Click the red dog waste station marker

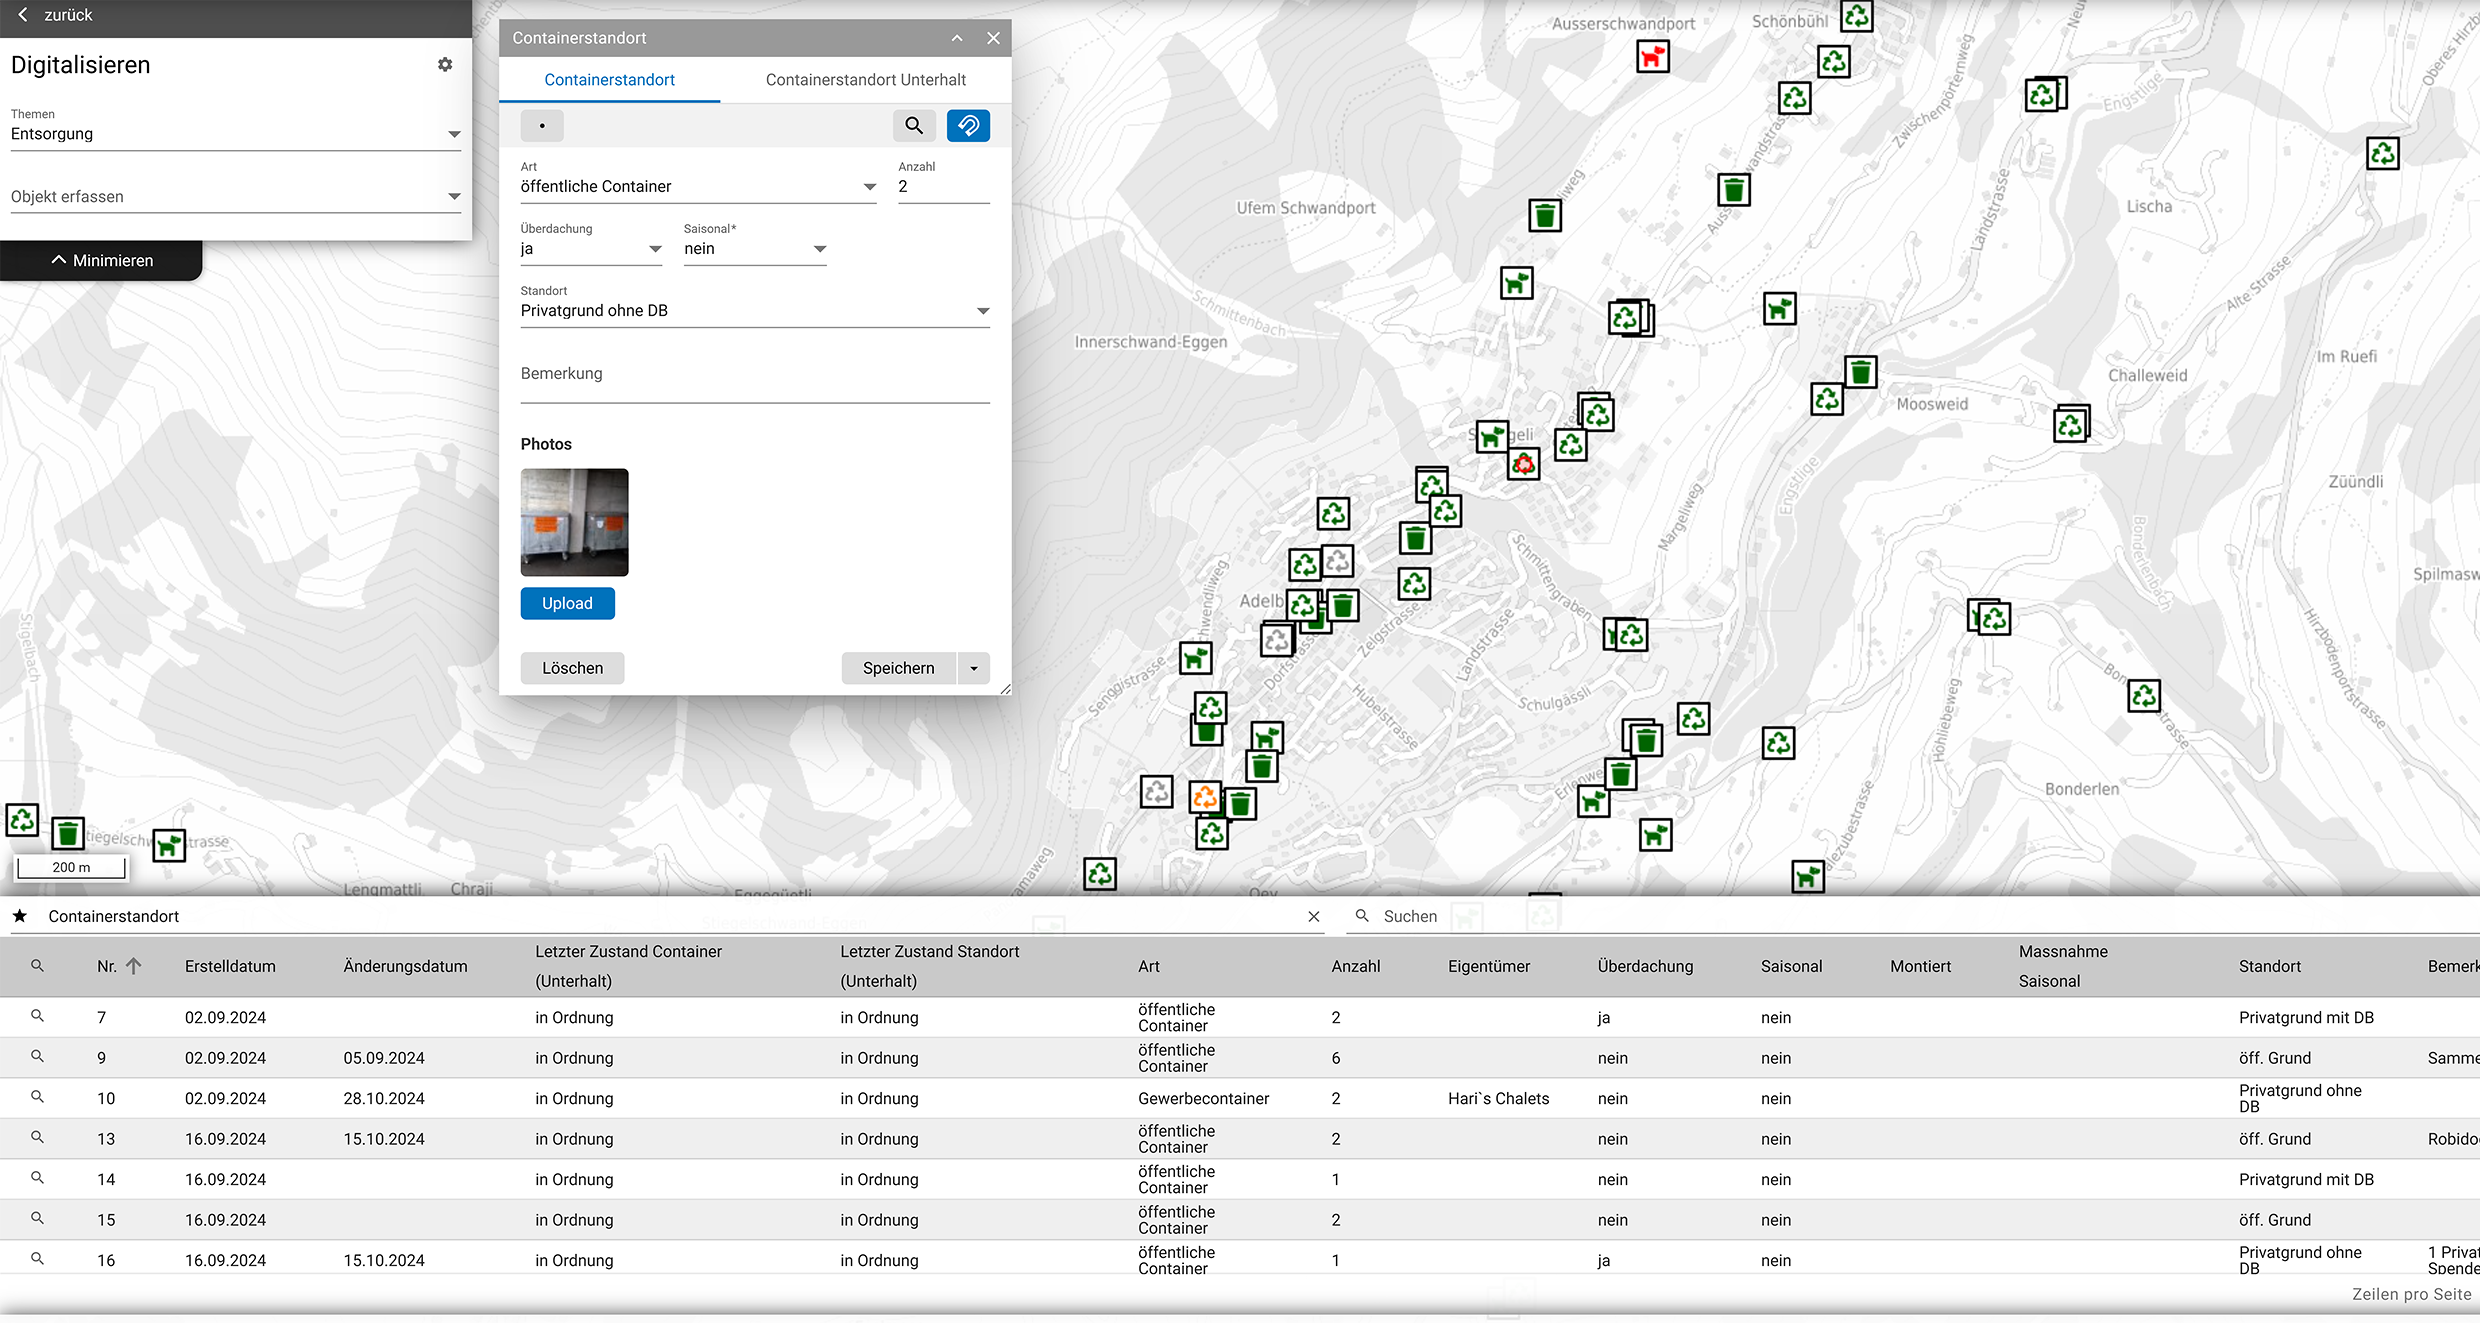click(x=1652, y=57)
